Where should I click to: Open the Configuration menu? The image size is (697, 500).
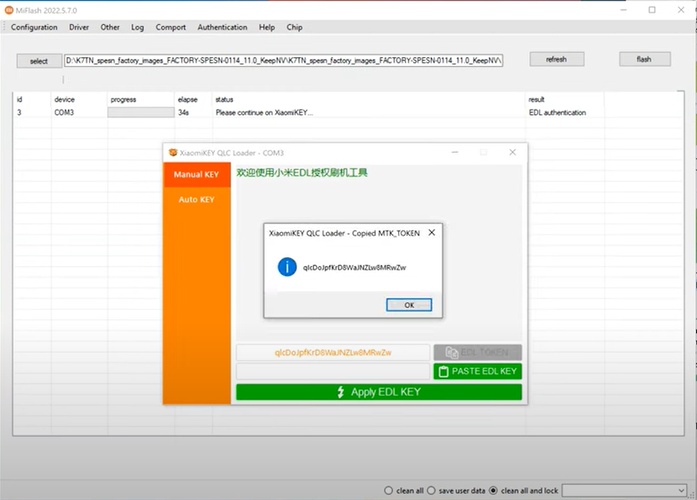click(x=34, y=27)
